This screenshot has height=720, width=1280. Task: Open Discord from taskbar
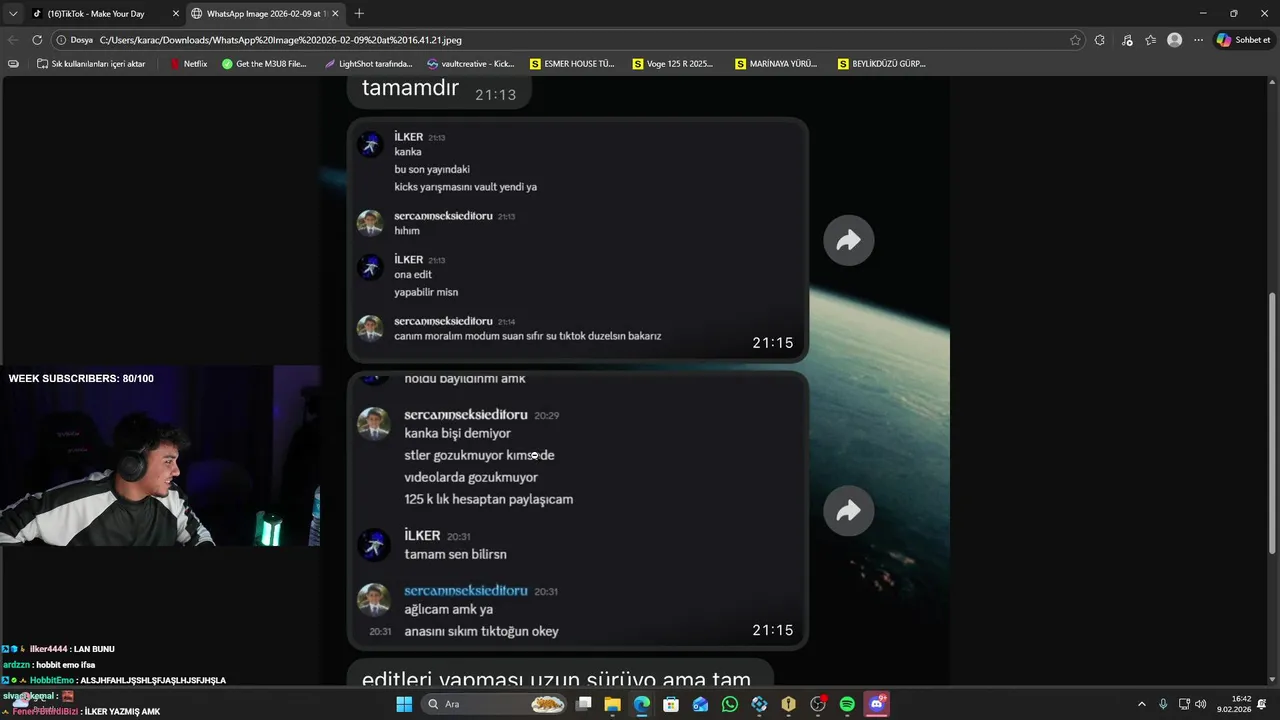pyautogui.click(x=877, y=704)
